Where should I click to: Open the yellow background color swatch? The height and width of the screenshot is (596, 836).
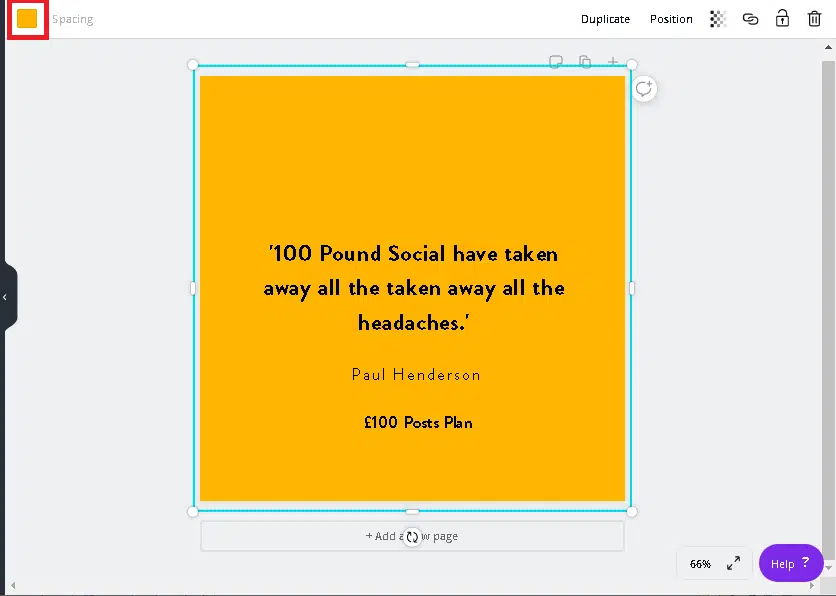coord(27,19)
